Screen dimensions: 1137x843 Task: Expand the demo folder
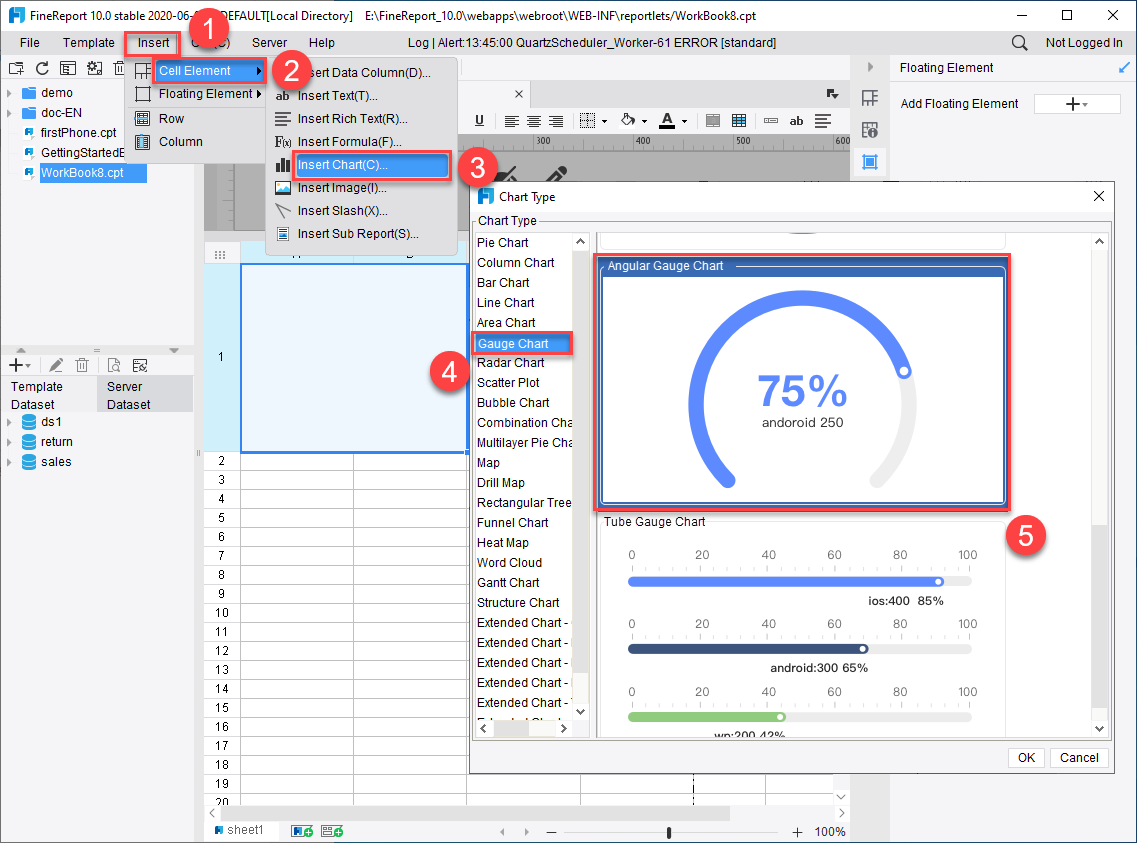pos(9,93)
